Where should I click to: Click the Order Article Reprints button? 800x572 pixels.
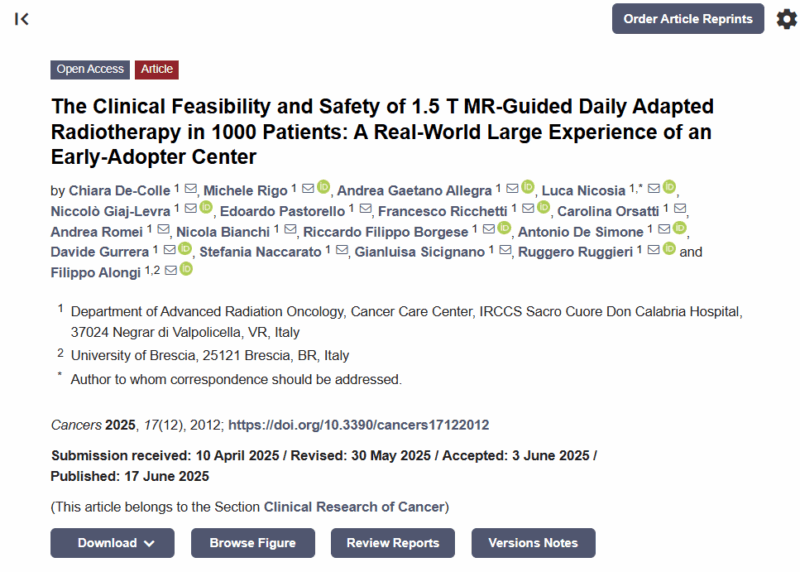pos(688,19)
